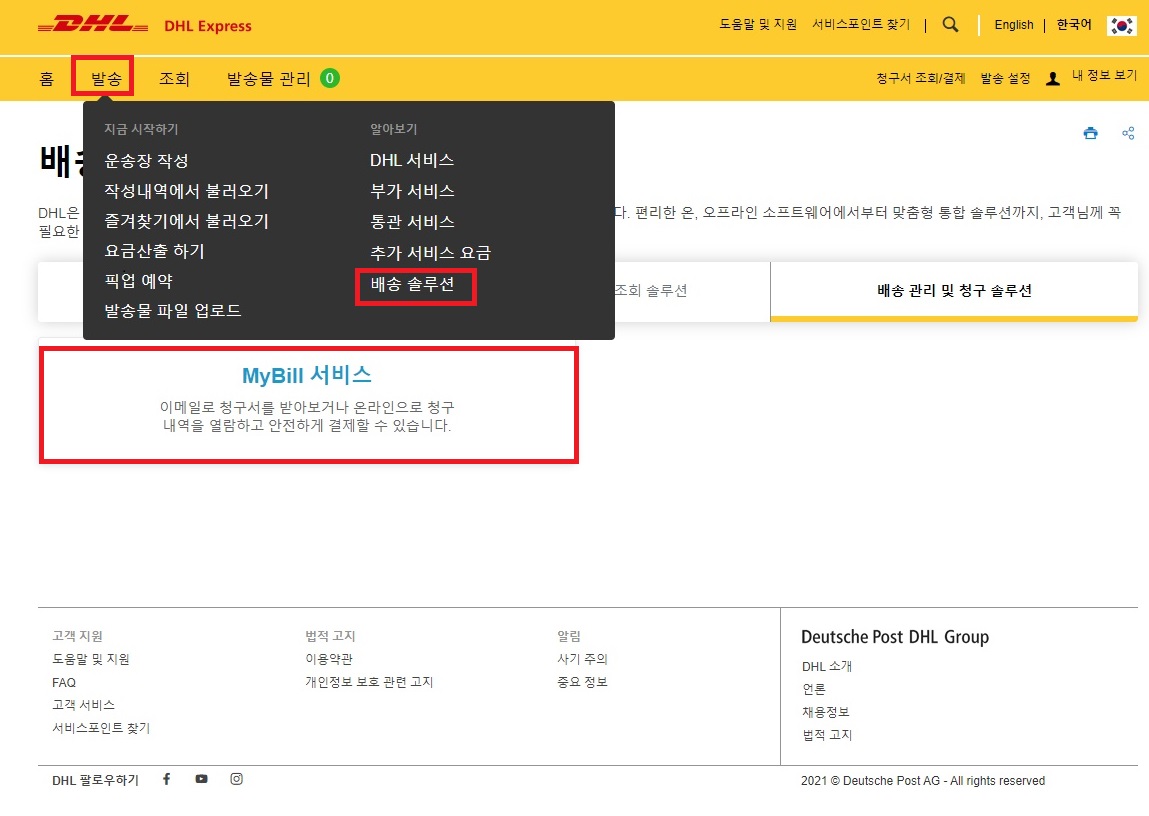Click 도움말 및 지원 in header
The image size is (1149, 816).
click(758, 24)
